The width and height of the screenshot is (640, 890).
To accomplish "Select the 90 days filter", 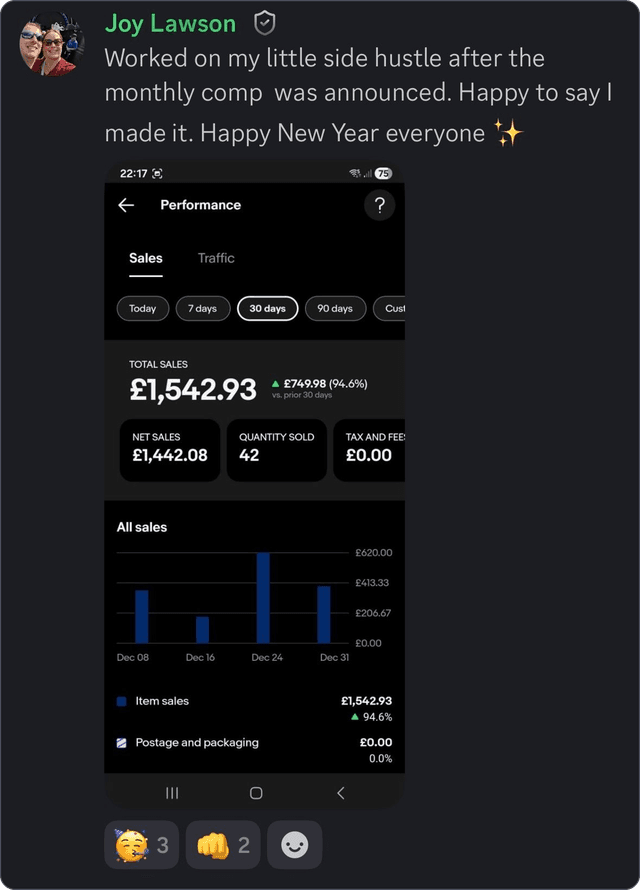I will [x=335, y=309].
